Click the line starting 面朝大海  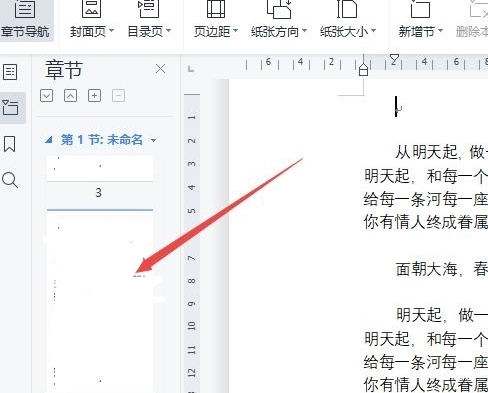[x=442, y=269]
